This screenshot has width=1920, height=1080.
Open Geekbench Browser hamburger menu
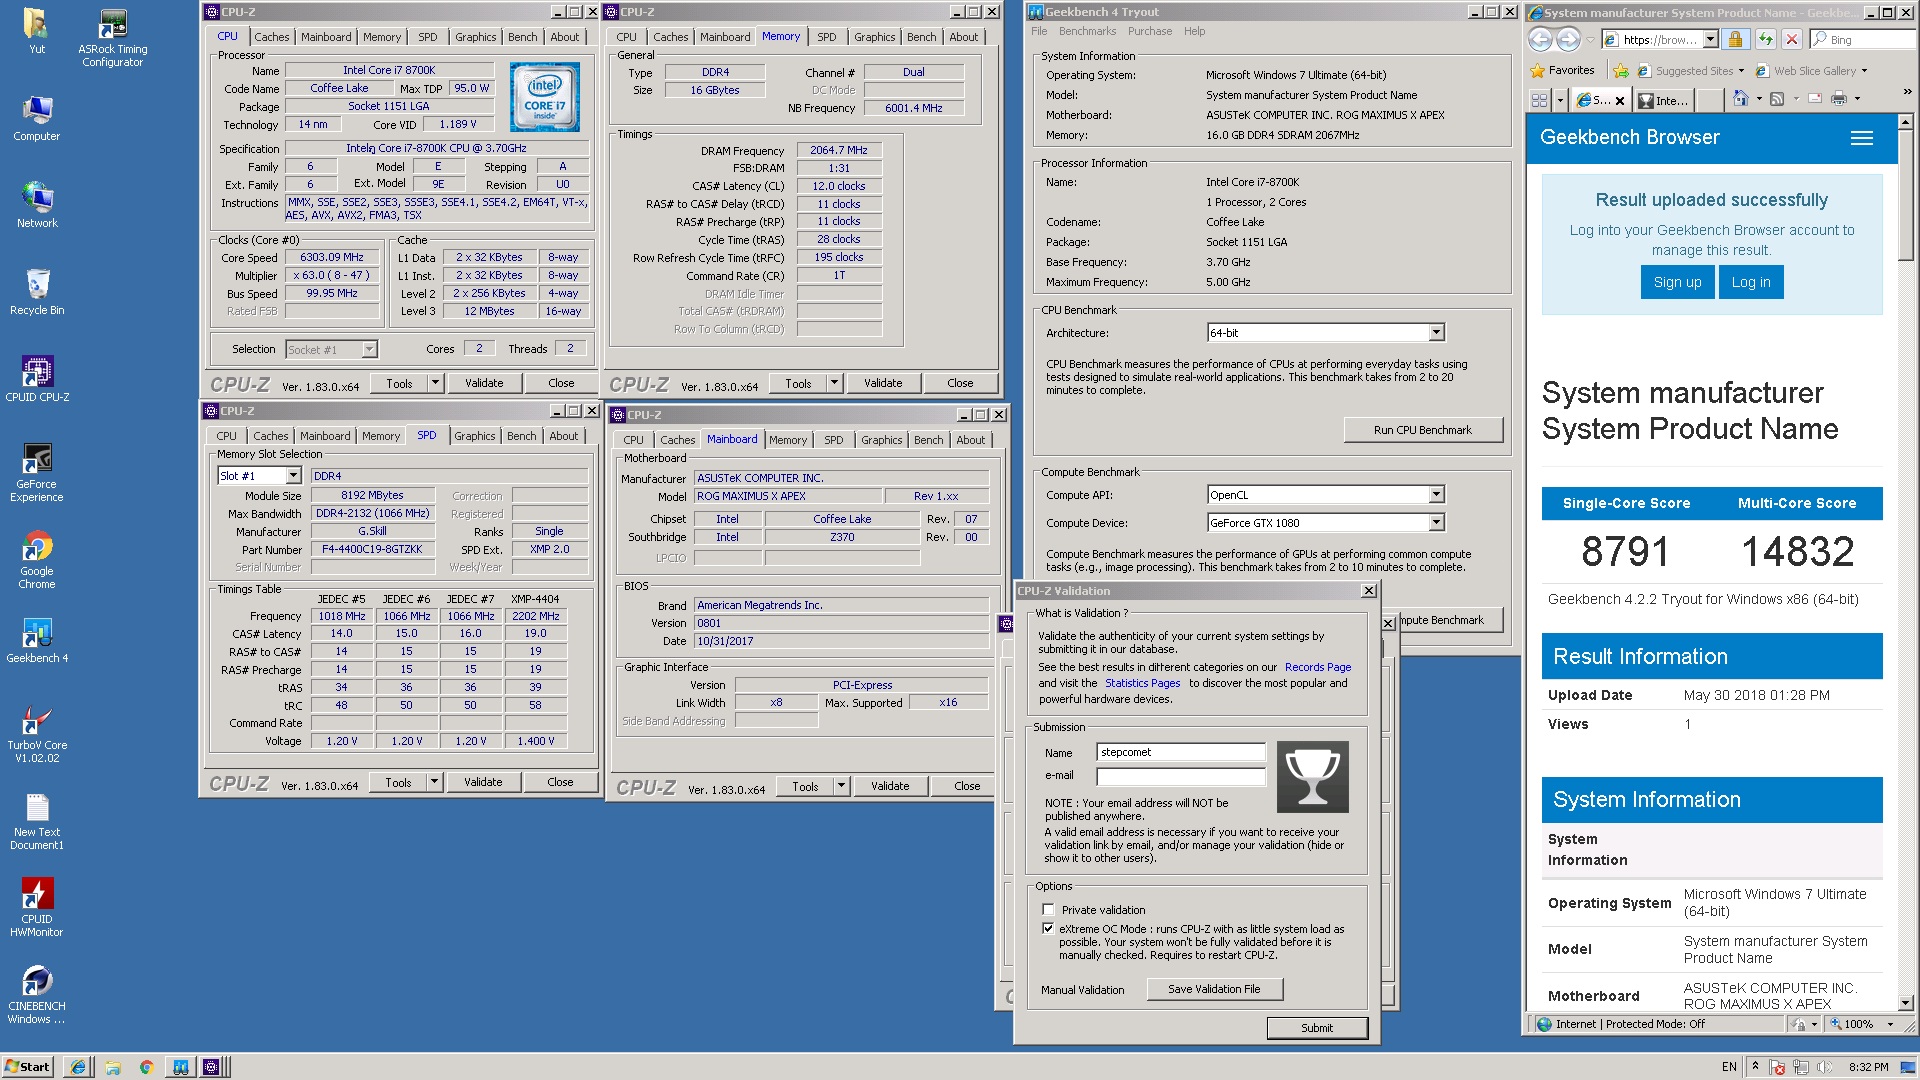click(x=1862, y=138)
